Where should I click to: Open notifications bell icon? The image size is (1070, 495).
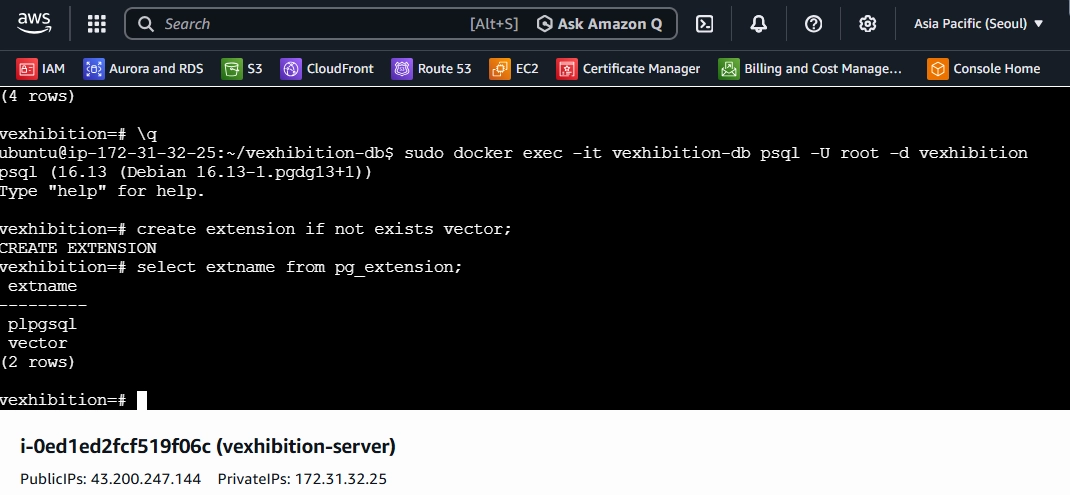(x=758, y=24)
